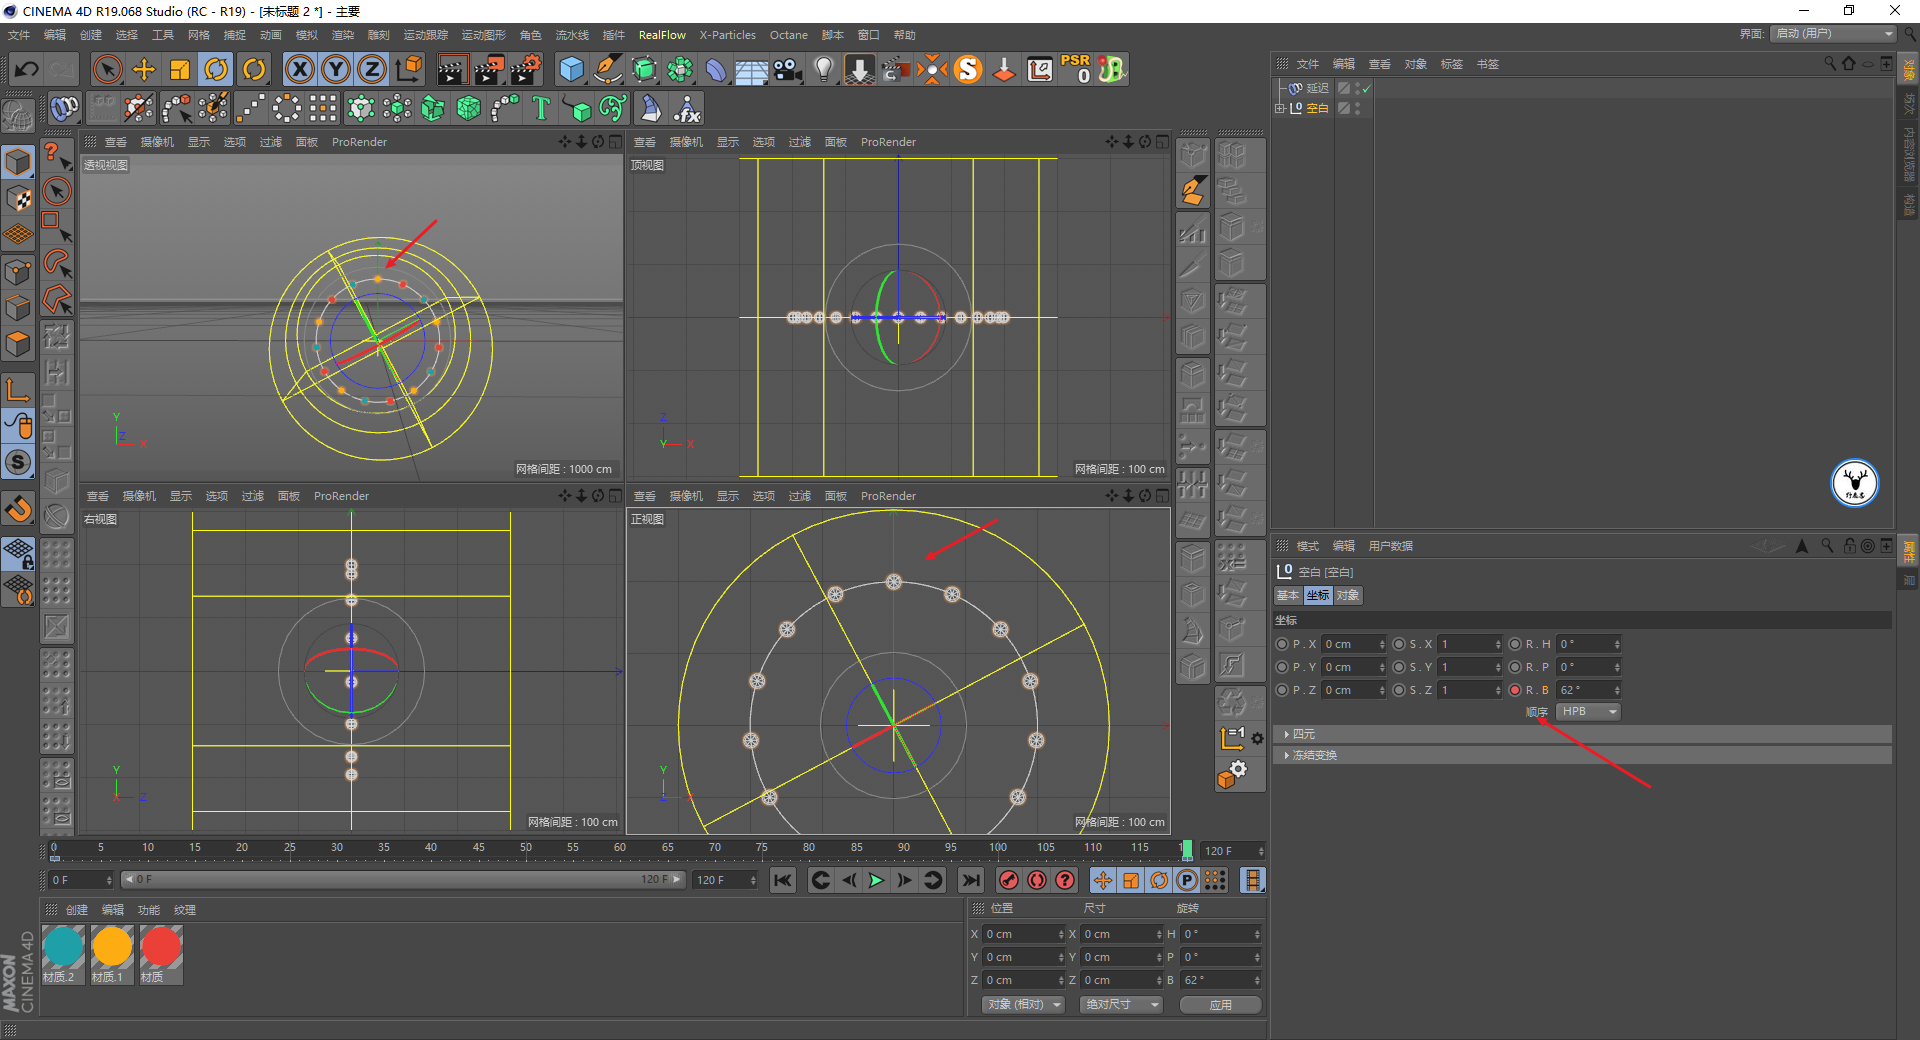Image resolution: width=1920 pixels, height=1040 pixels.
Task: Activate the Rotate tool
Action: pyautogui.click(x=216, y=69)
